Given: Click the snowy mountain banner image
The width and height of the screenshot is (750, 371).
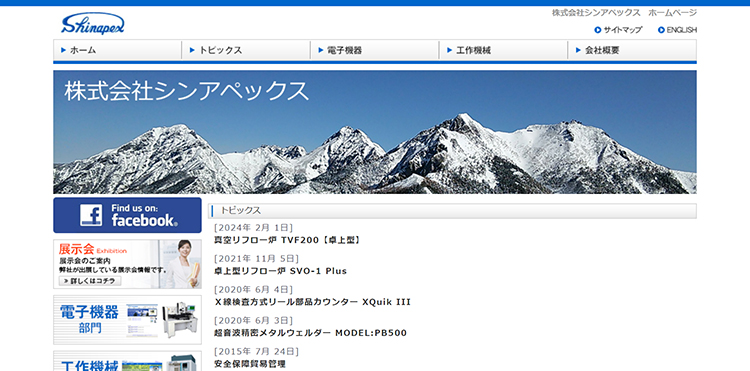Looking at the screenshot, I should coord(375,132).
